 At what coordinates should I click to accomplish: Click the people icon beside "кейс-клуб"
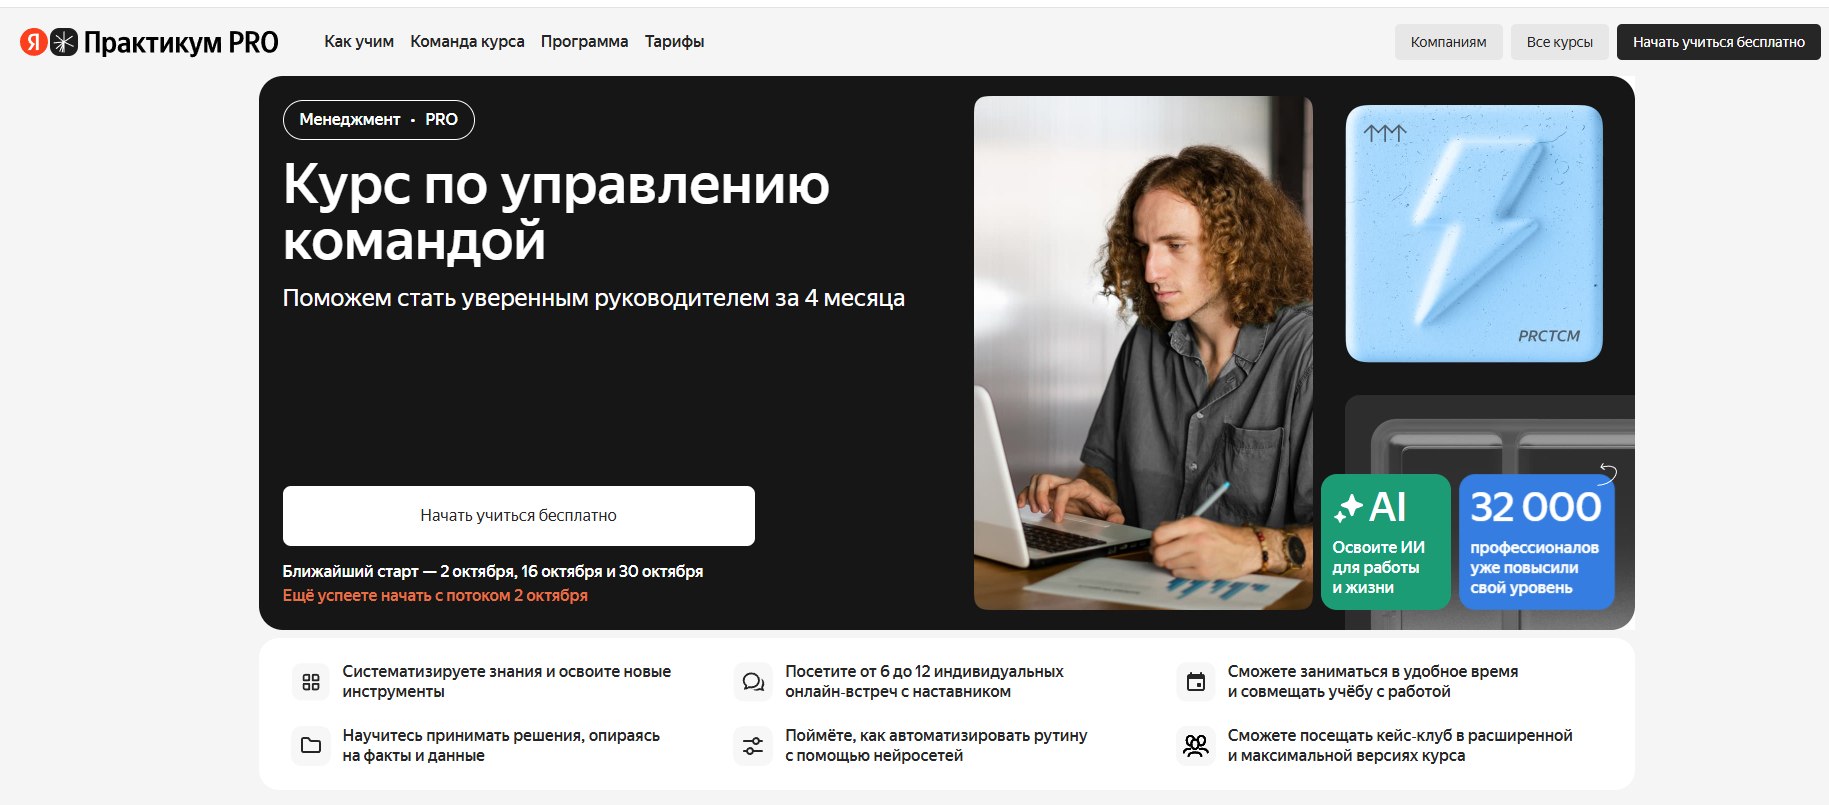click(x=1196, y=746)
